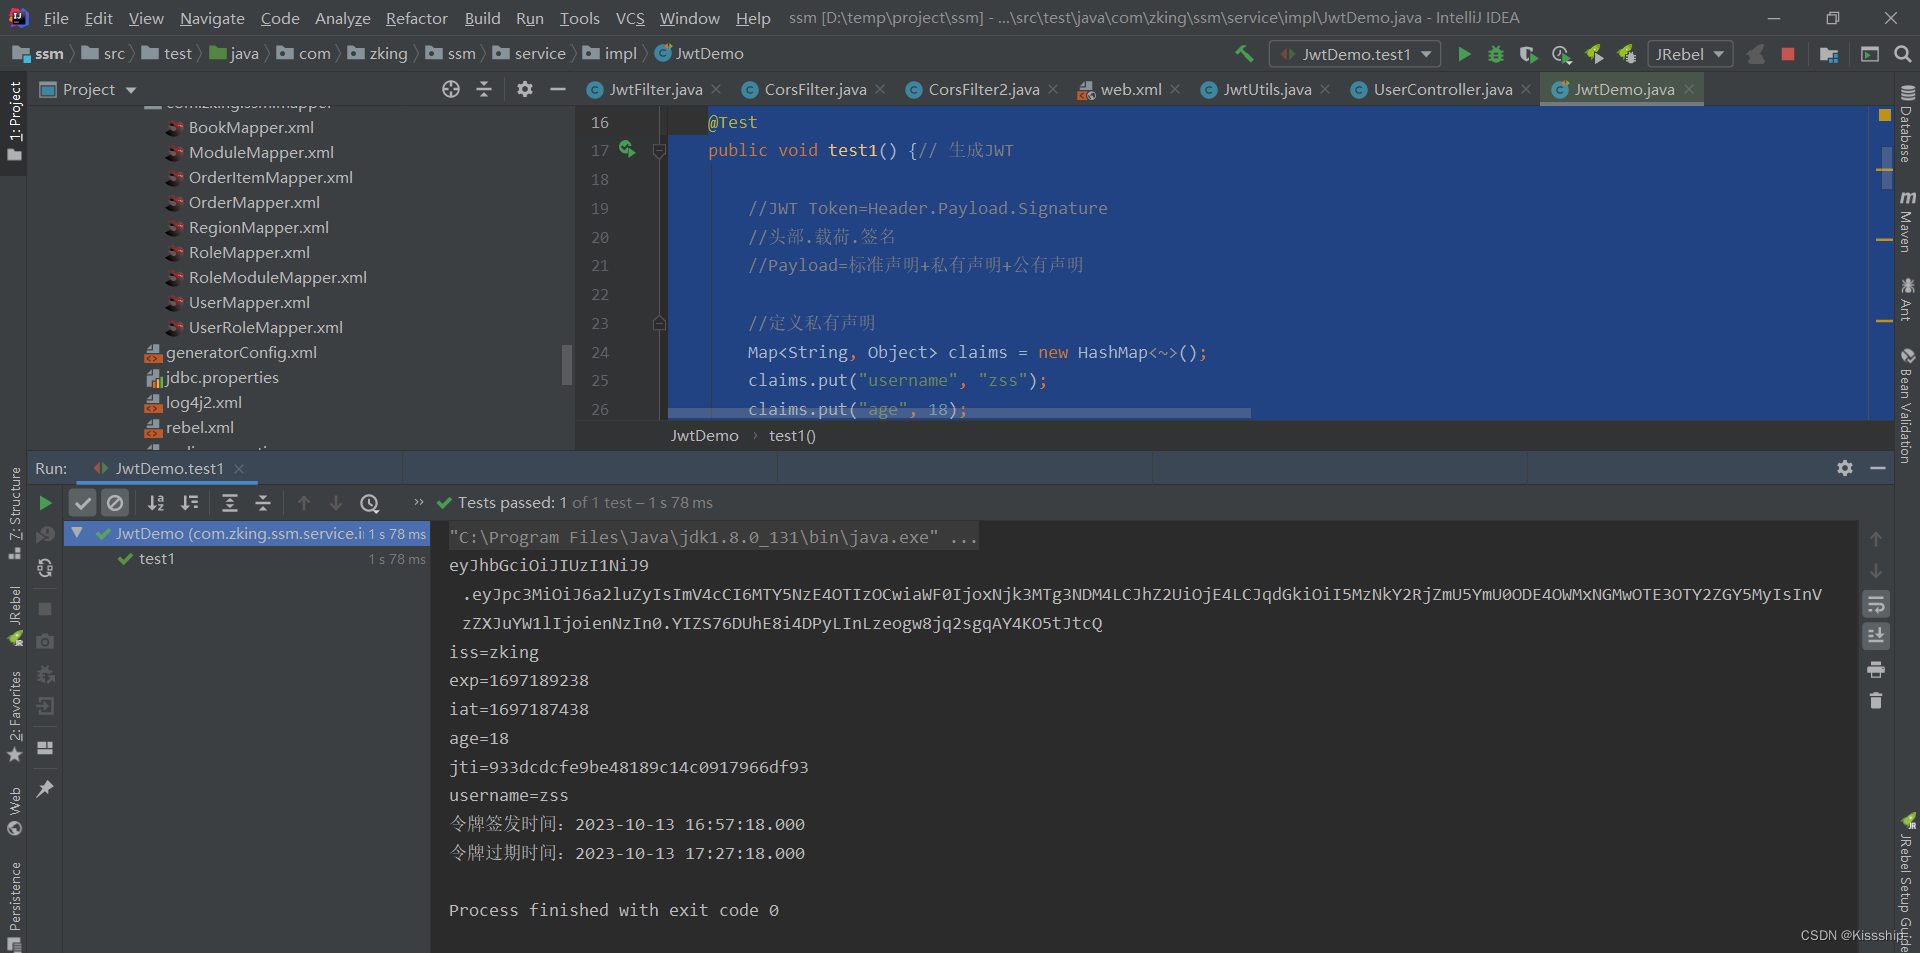This screenshot has width=1920, height=953.
Task: Switch to the JwtUtils.java editor tab
Action: tap(1267, 89)
